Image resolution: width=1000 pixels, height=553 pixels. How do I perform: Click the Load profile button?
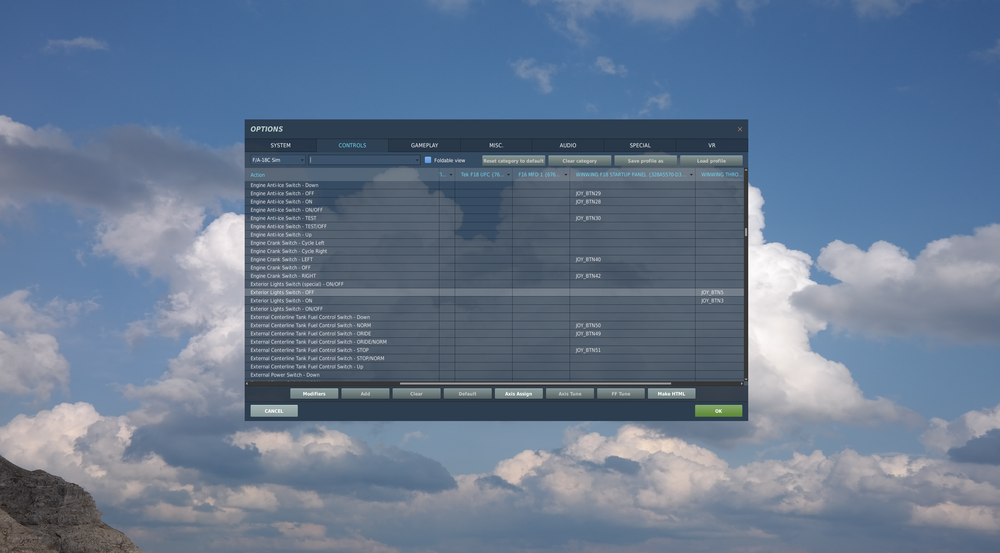tap(711, 161)
